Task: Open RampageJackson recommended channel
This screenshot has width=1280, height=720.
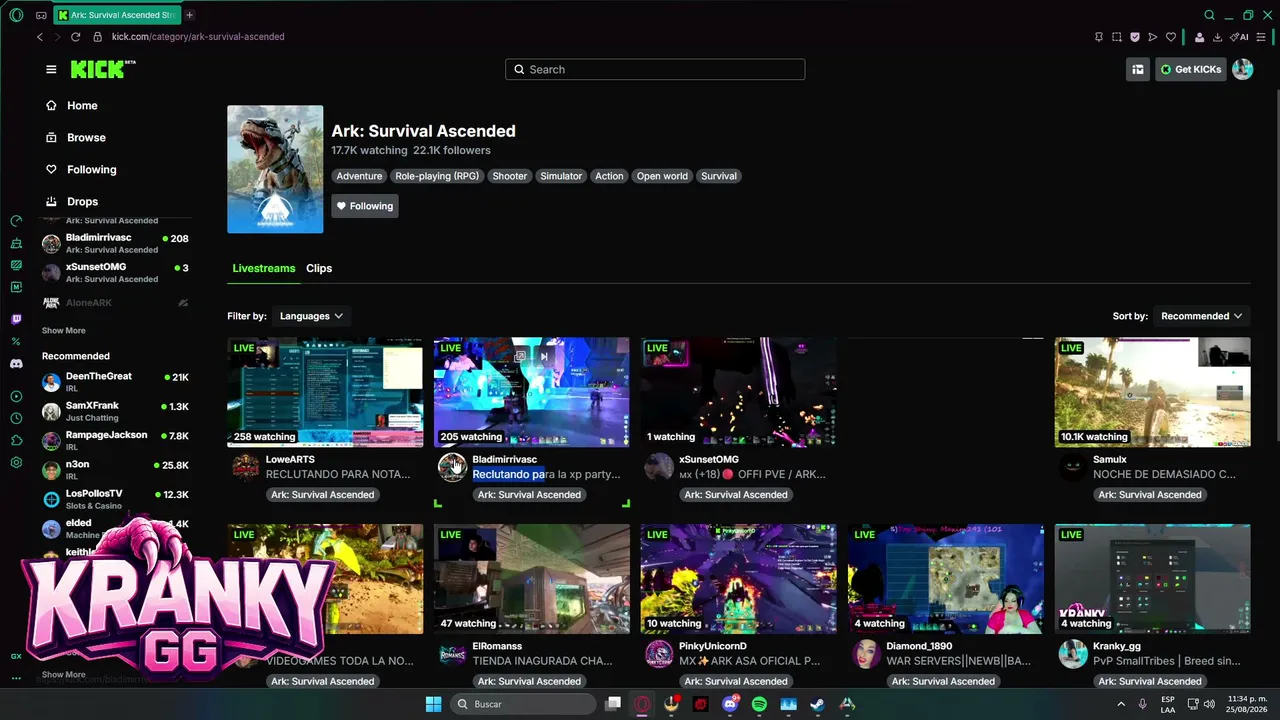Action: pyautogui.click(x=115, y=441)
